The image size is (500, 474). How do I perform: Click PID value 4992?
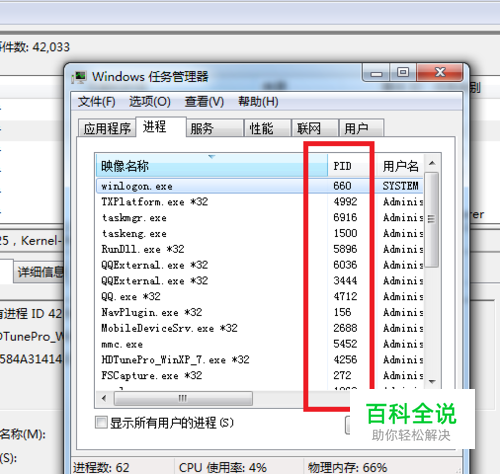(345, 202)
